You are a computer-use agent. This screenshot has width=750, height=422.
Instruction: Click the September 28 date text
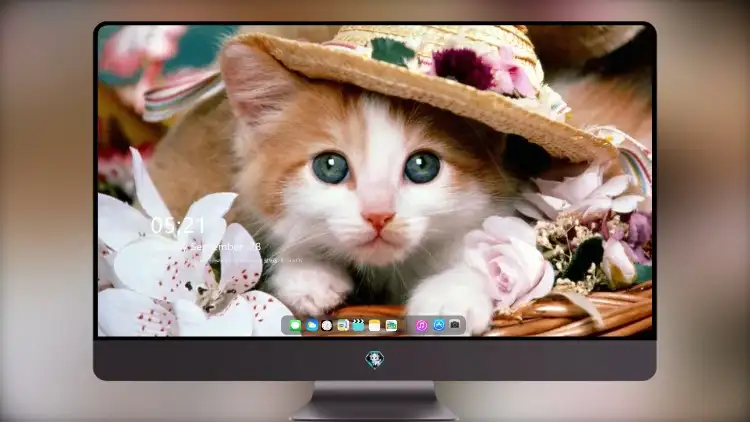click(x=225, y=247)
